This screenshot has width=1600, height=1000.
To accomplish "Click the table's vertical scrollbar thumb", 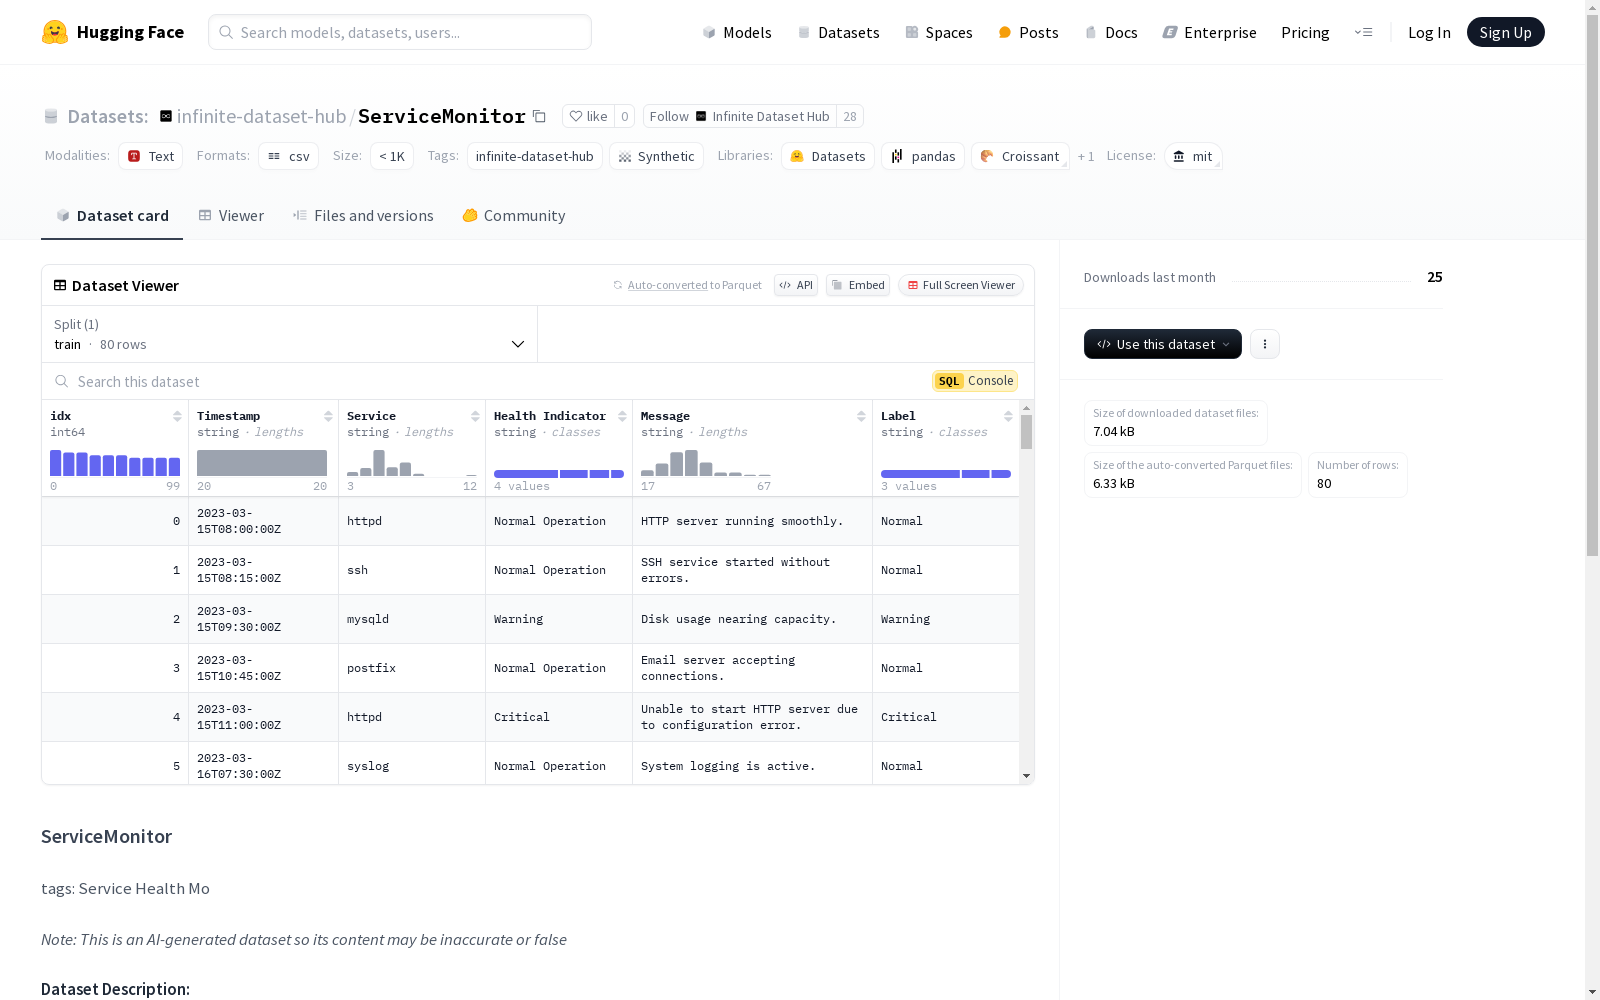I will pos(1026,432).
